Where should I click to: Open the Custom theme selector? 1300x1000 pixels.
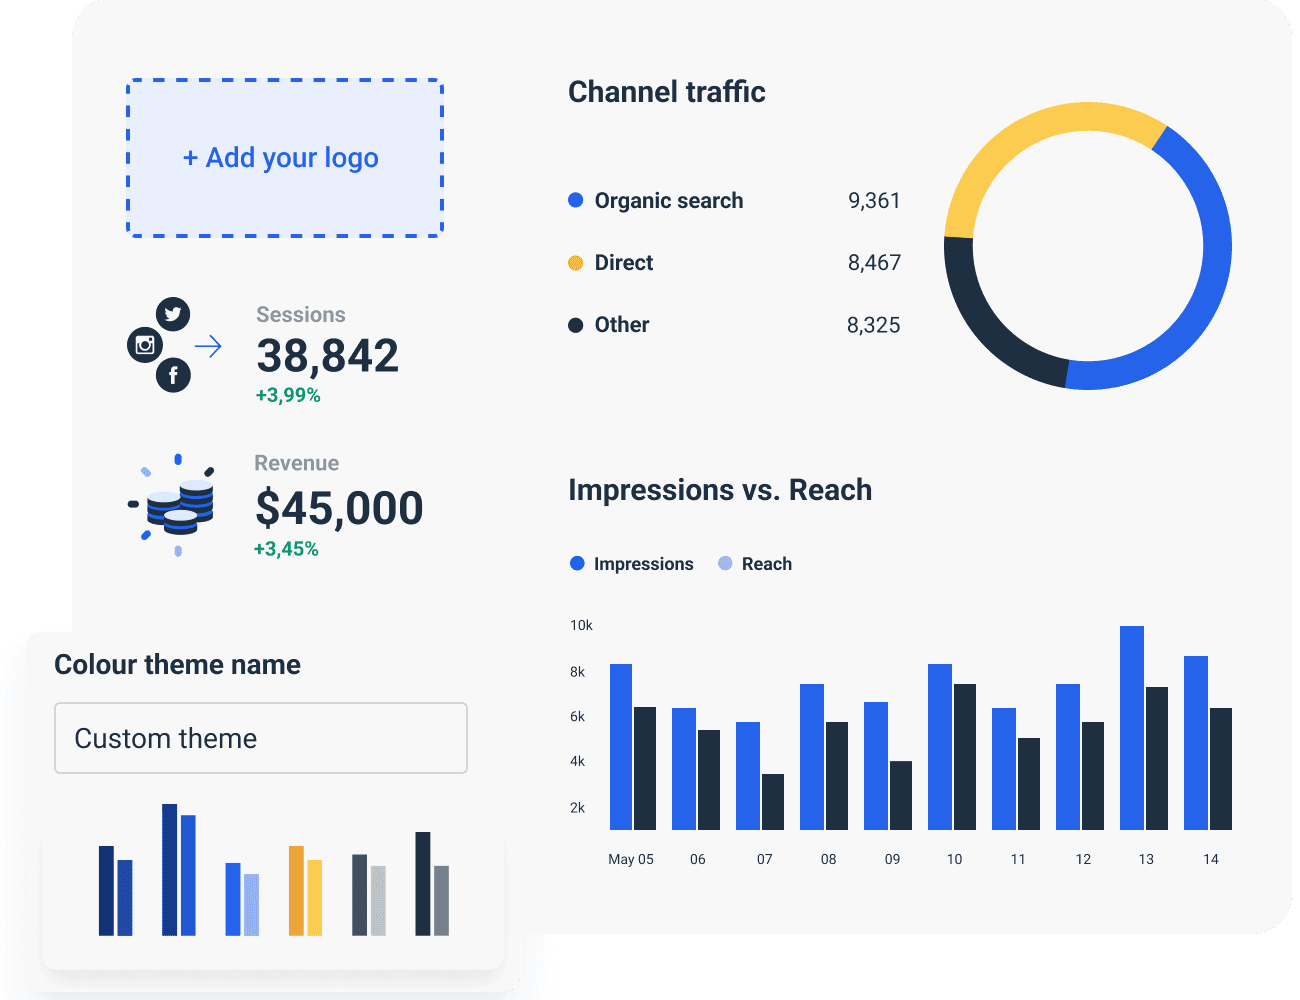(x=260, y=738)
